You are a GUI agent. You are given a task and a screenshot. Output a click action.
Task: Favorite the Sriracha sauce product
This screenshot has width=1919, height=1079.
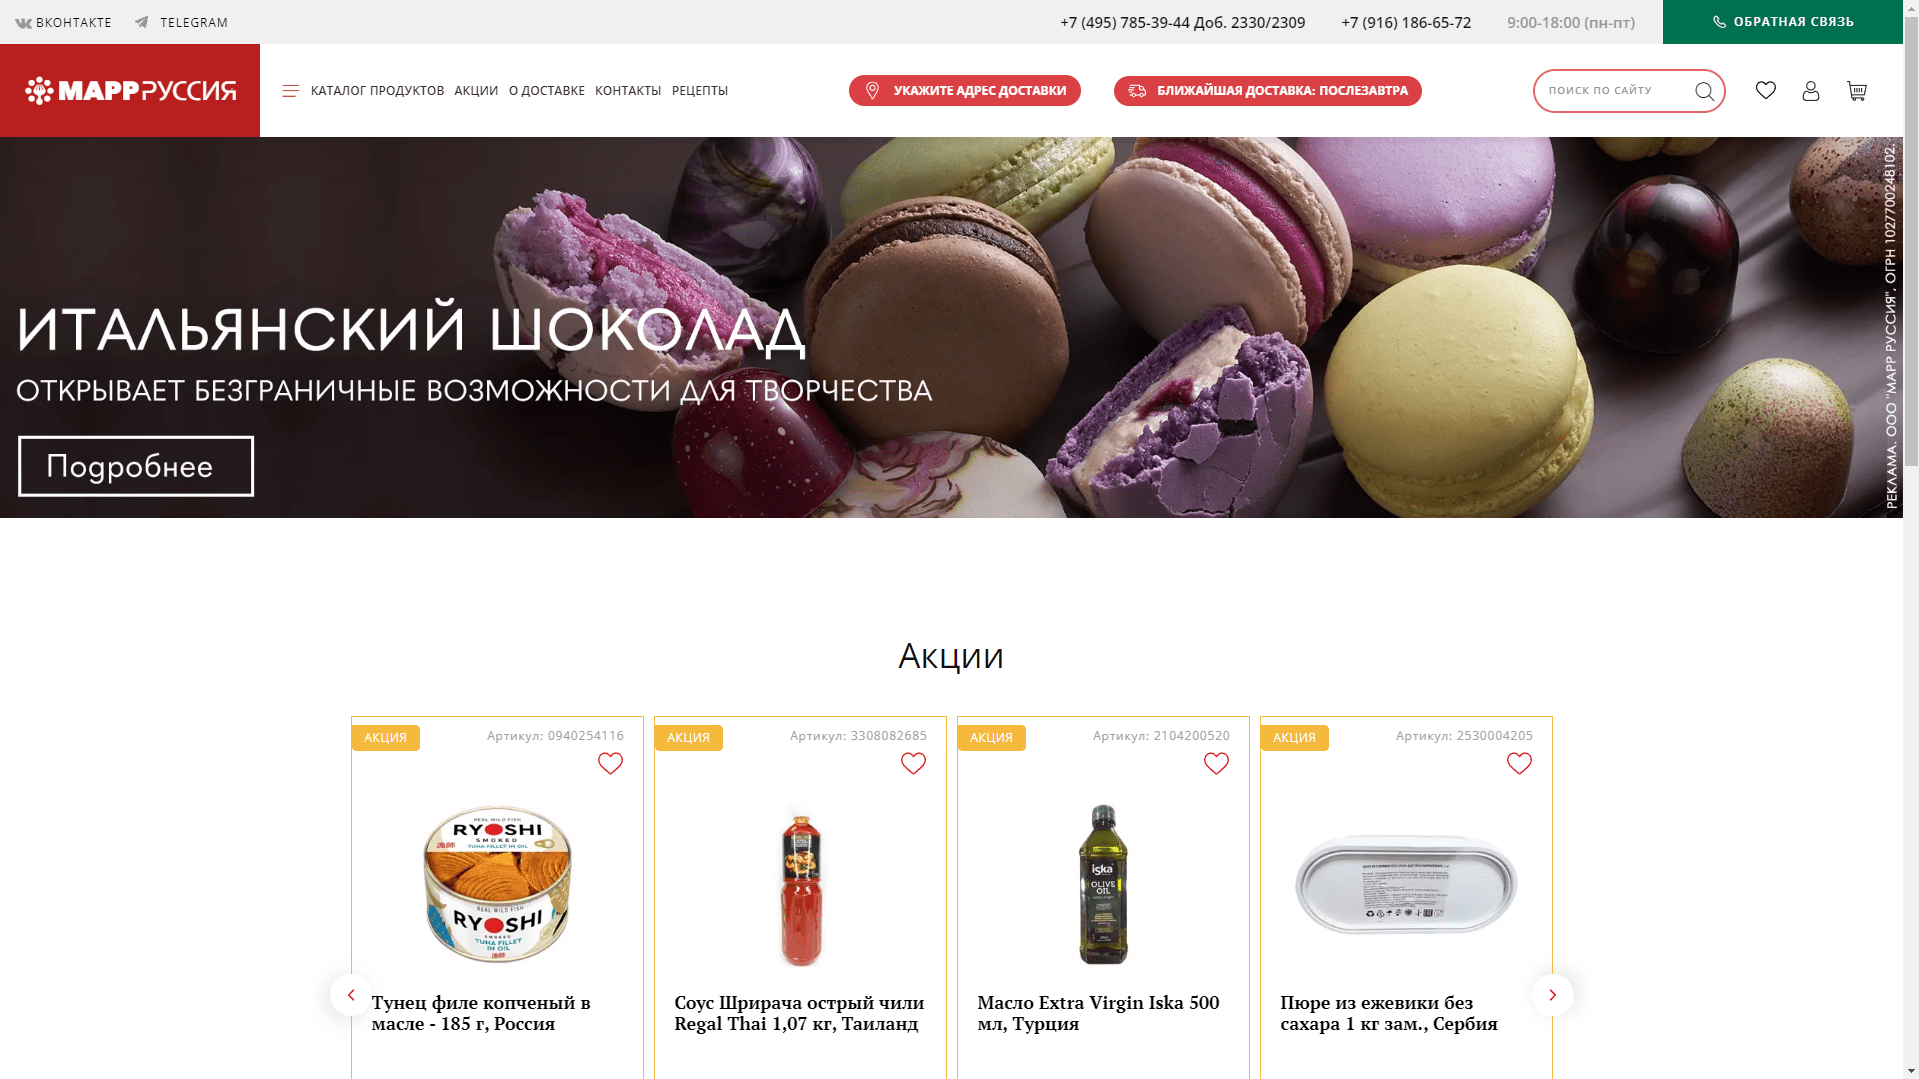pos(913,763)
